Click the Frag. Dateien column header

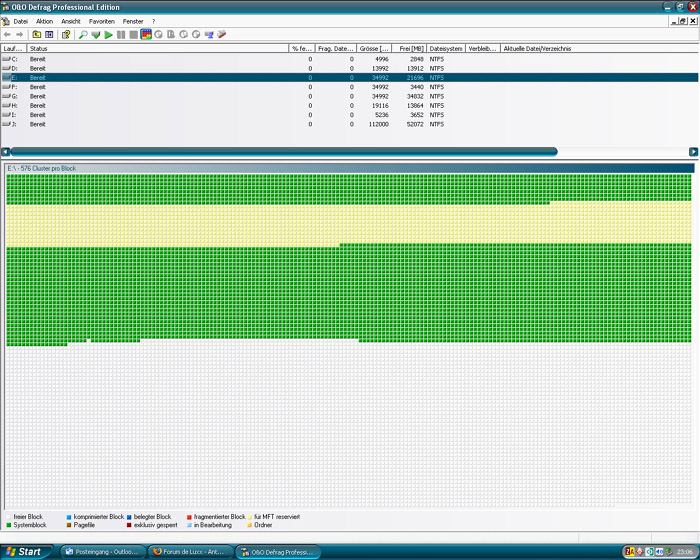336,48
